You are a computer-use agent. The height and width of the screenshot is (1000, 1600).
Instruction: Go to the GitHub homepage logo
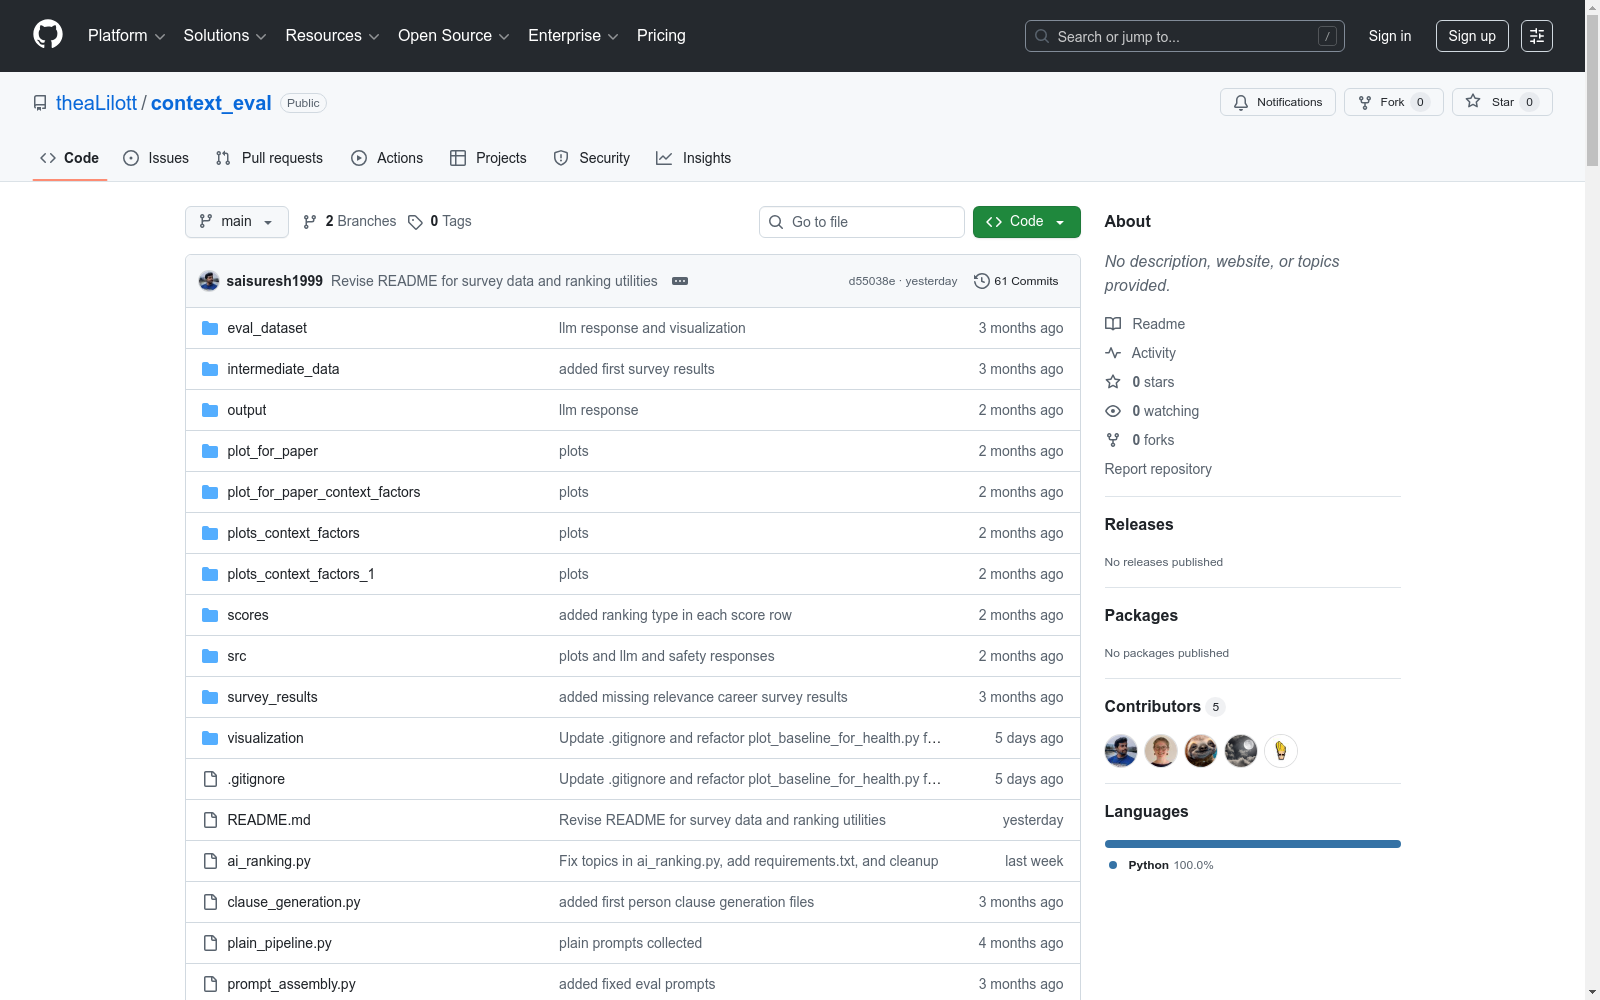tap(48, 35)
